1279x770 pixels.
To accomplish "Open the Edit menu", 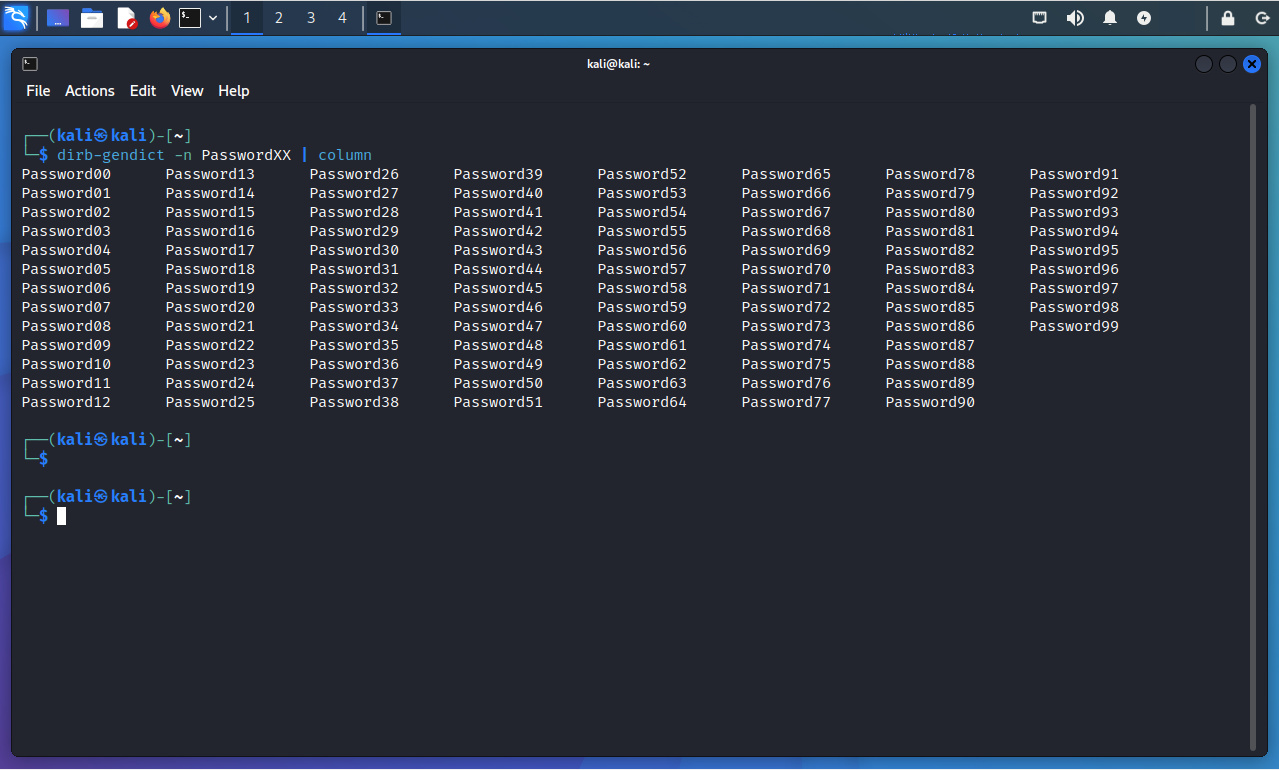I will [143, 91].
